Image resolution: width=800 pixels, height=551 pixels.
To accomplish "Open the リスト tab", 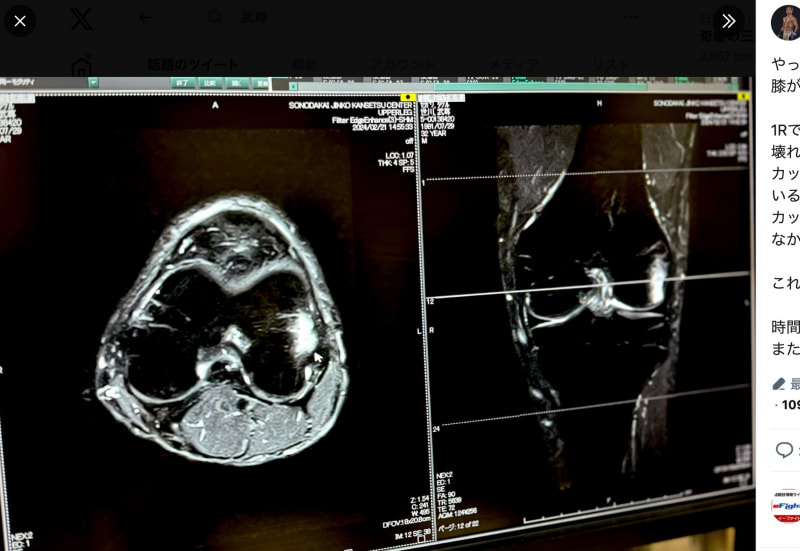I will (x=610, y=64).
